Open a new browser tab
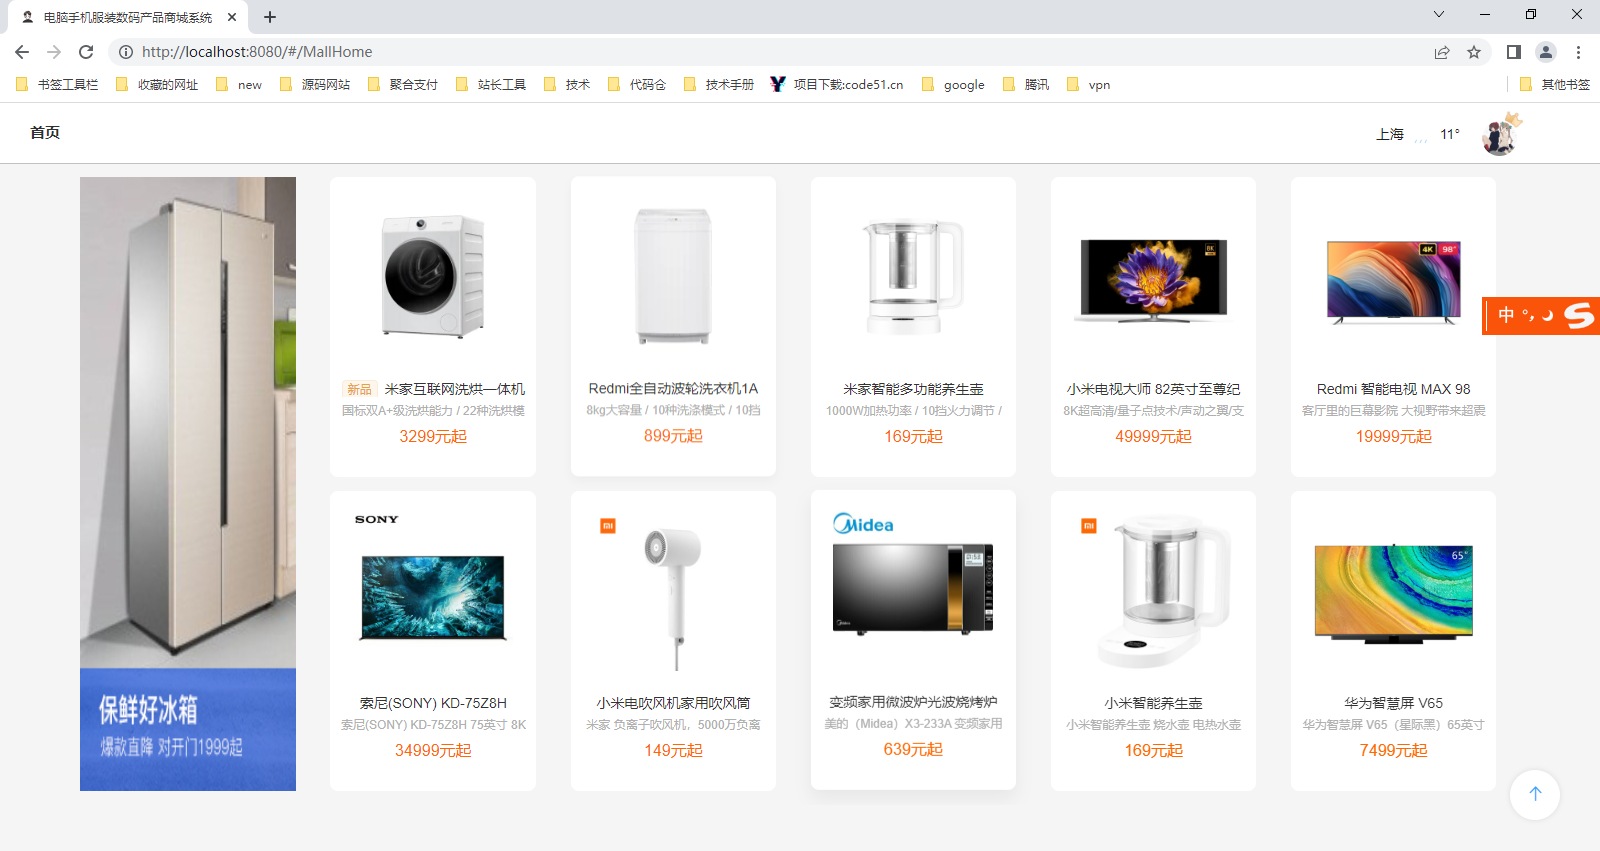The image size is (1600, 851). point(270,17)
